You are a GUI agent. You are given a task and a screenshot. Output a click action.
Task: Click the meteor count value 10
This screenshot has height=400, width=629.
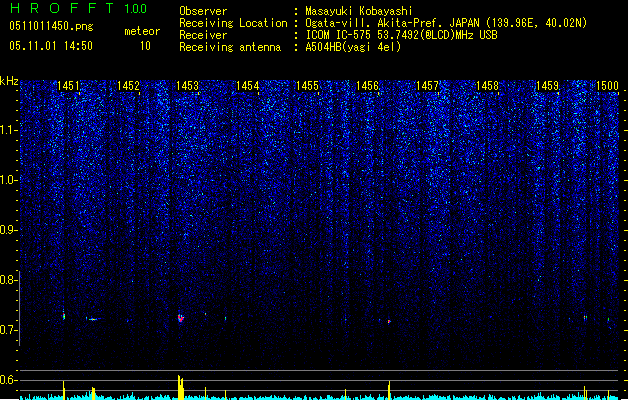click(x=145, y=46)
